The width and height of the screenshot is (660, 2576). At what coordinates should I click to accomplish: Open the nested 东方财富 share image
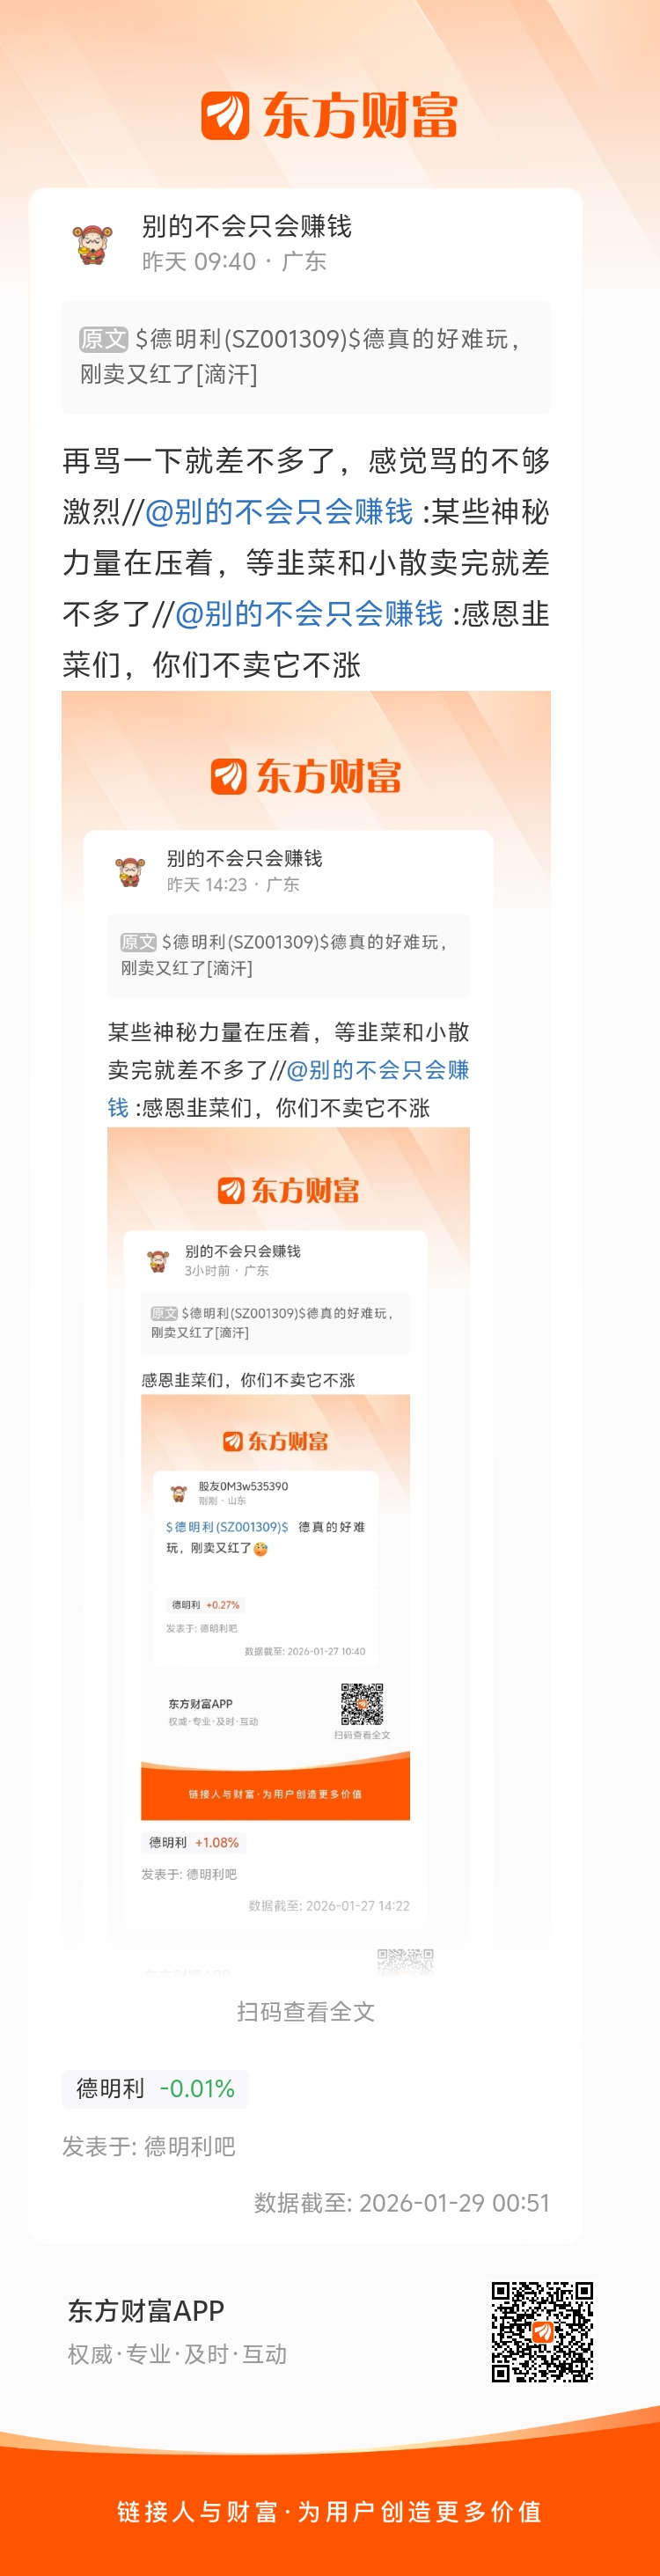[306, 1330]
